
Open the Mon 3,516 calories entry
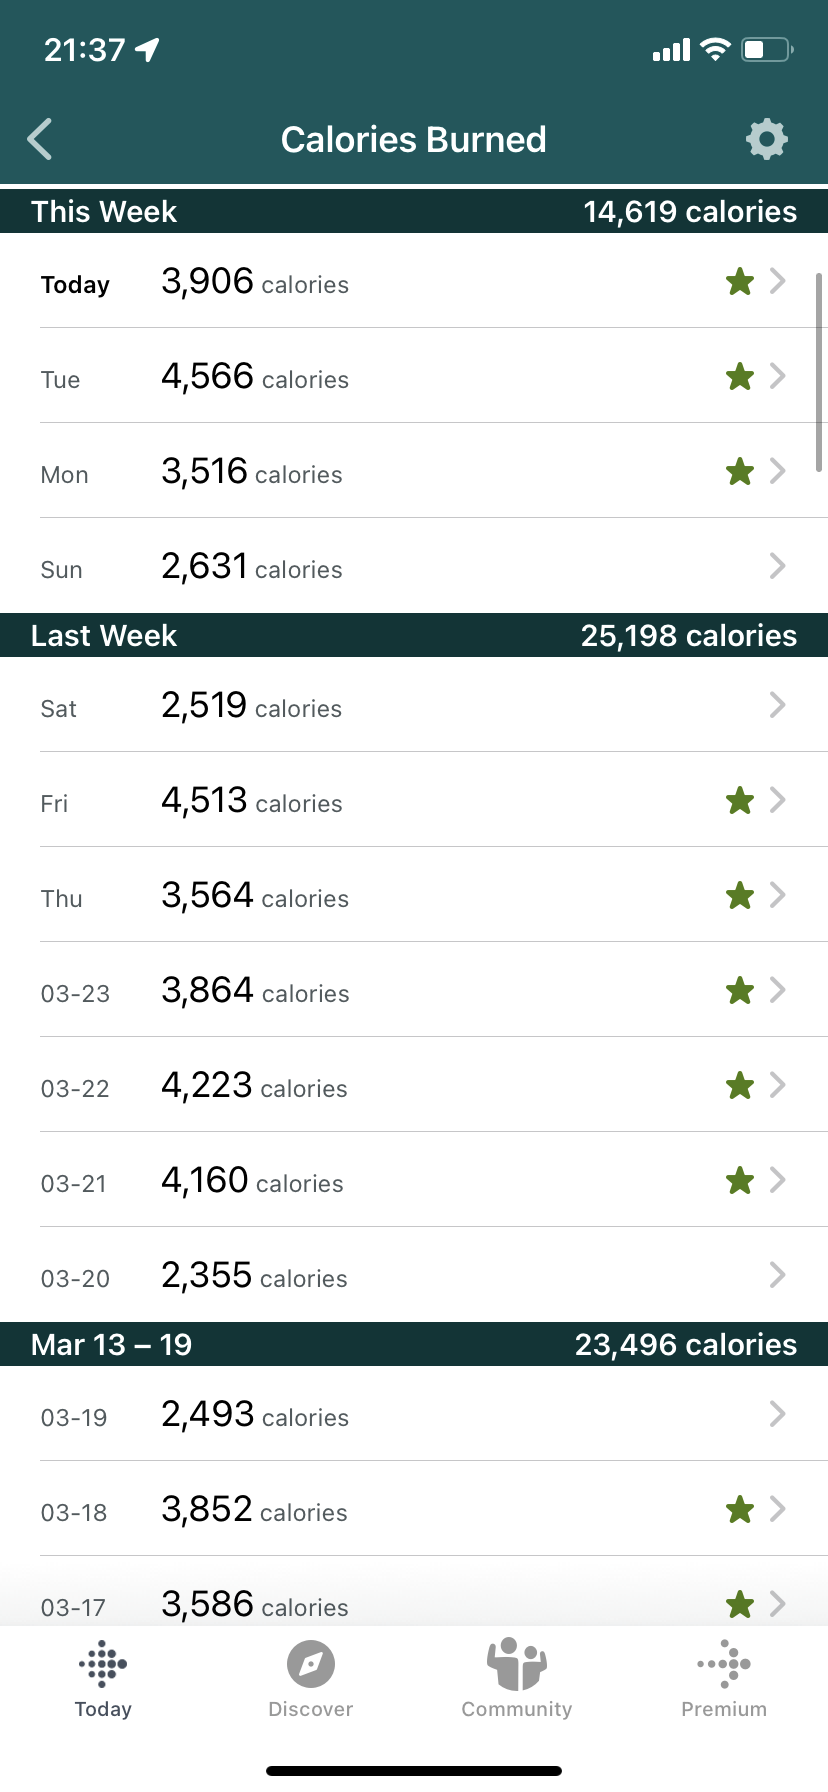[414, 471]
